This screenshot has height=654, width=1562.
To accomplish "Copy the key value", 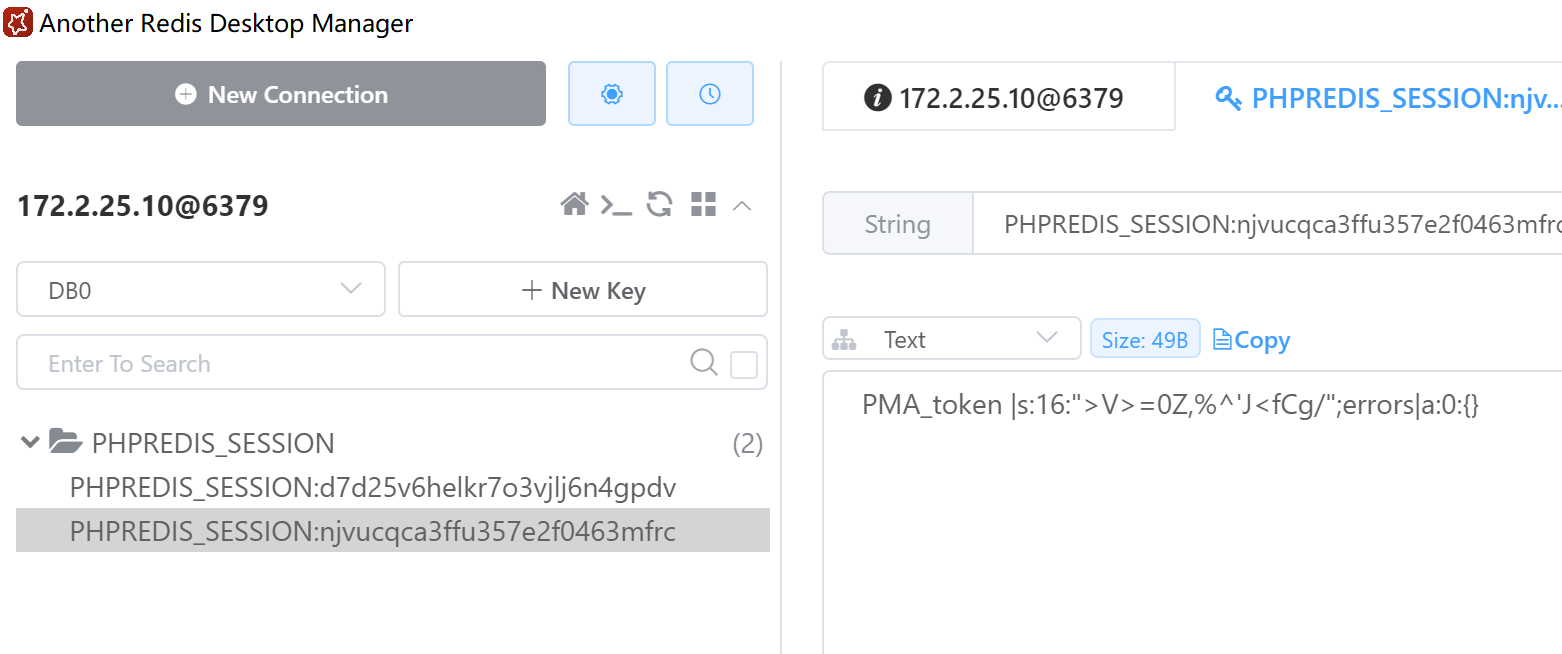I will coord(1251,340).
